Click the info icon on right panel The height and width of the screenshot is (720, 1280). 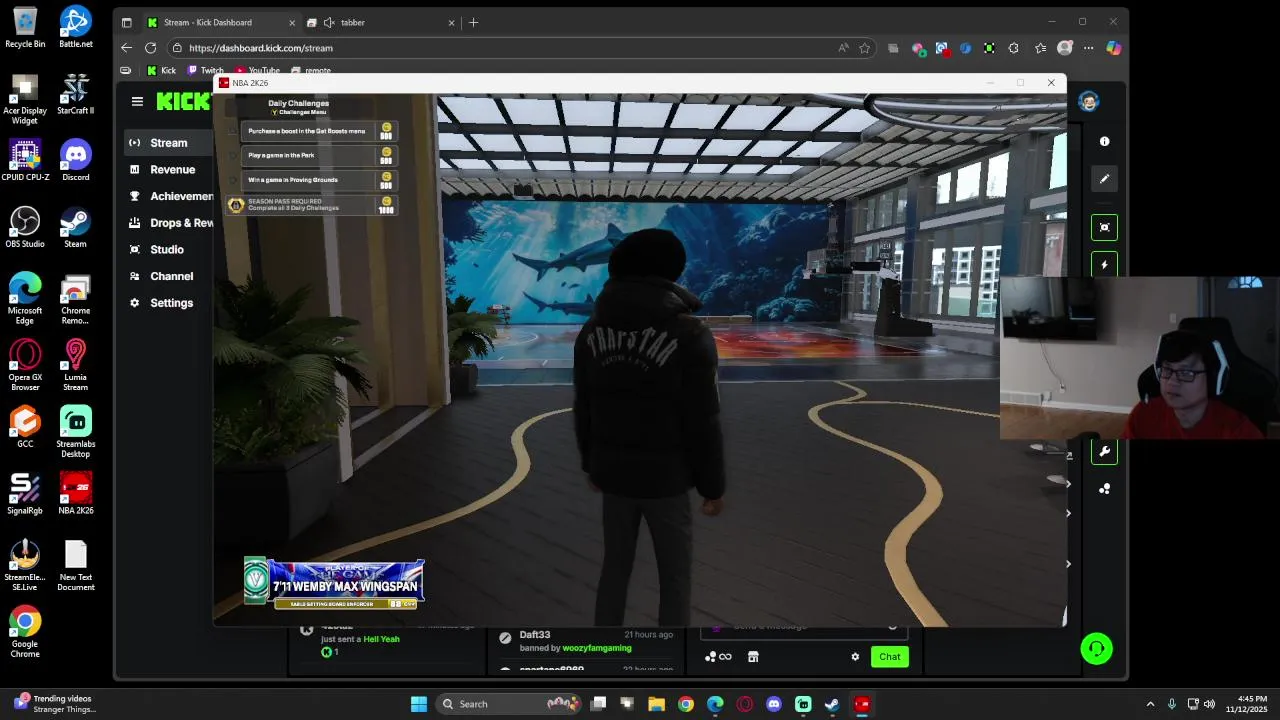(1104, 142)
